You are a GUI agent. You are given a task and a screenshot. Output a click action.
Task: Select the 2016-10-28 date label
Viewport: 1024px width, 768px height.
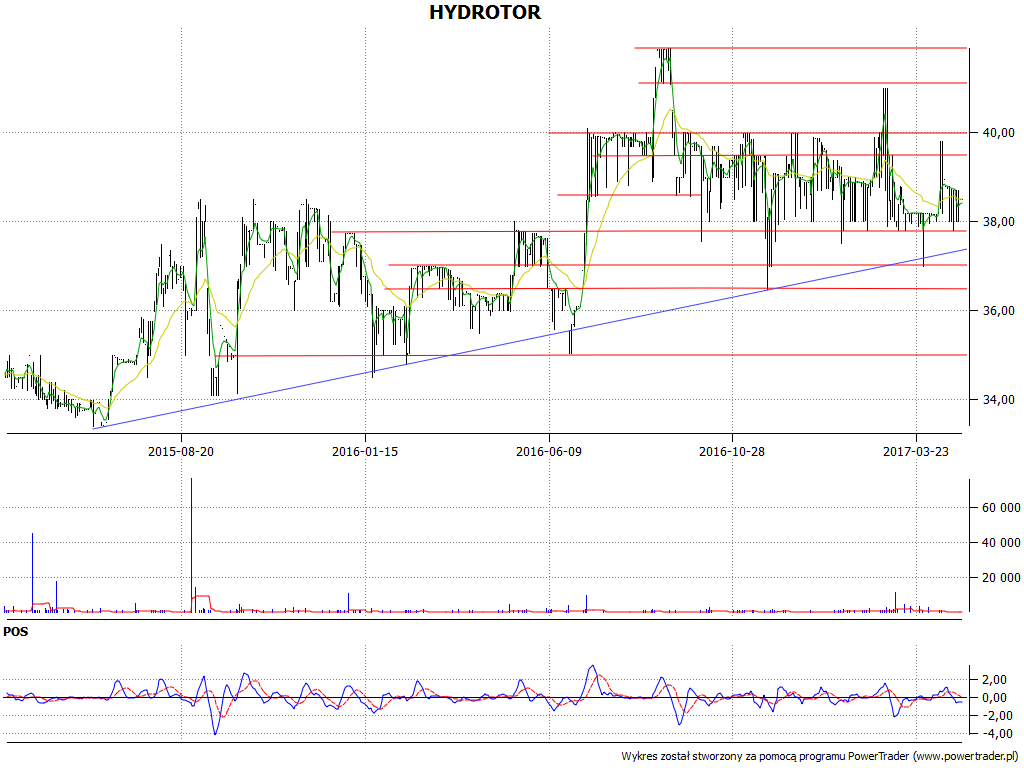[x=732, y=451]
